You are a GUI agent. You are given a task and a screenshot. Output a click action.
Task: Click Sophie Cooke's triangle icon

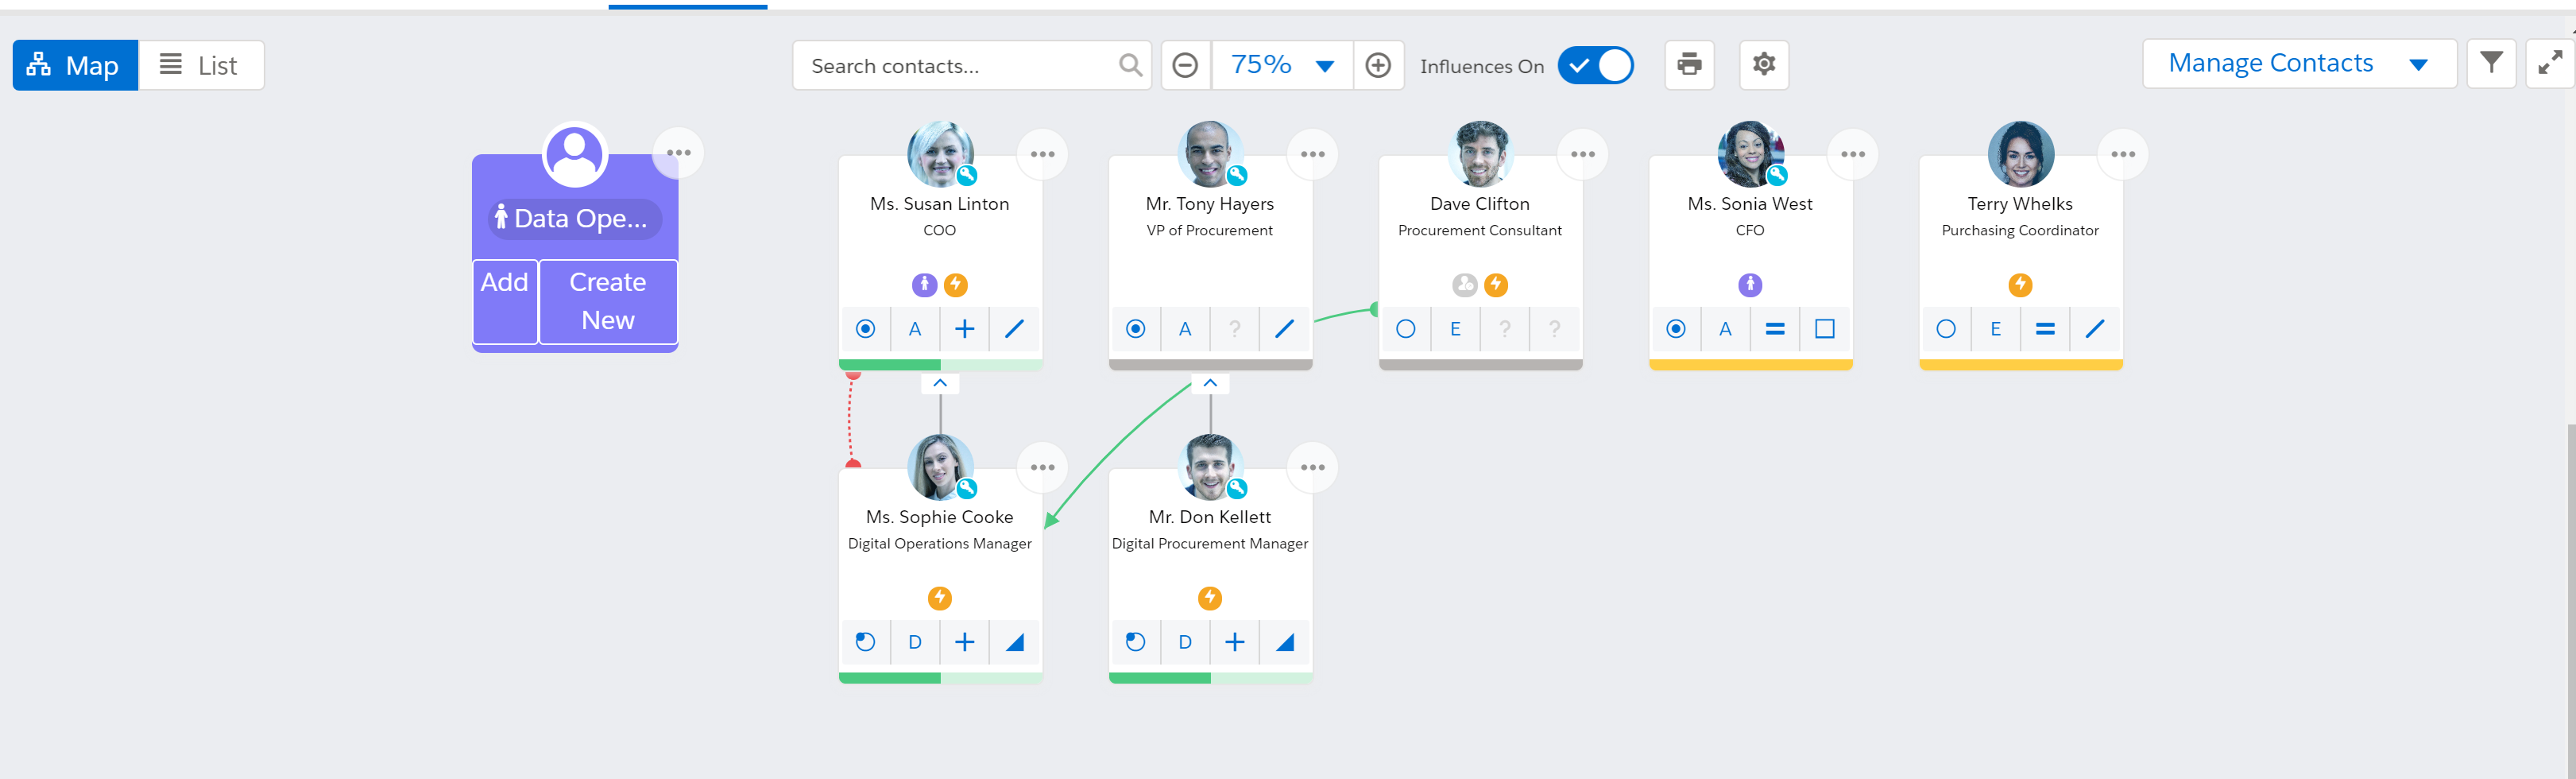1014,642
